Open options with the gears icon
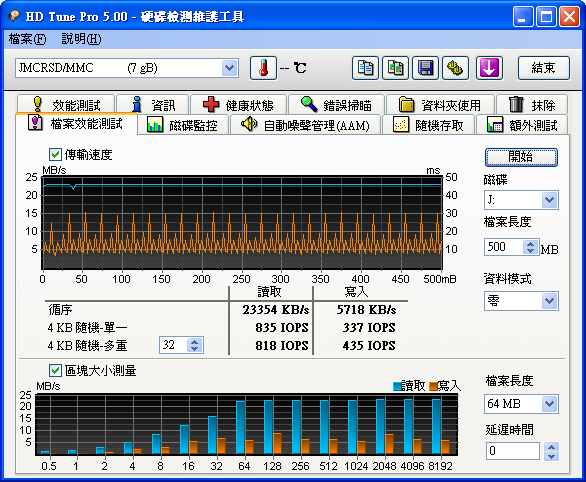586x482 pixels. click(455, 68)
